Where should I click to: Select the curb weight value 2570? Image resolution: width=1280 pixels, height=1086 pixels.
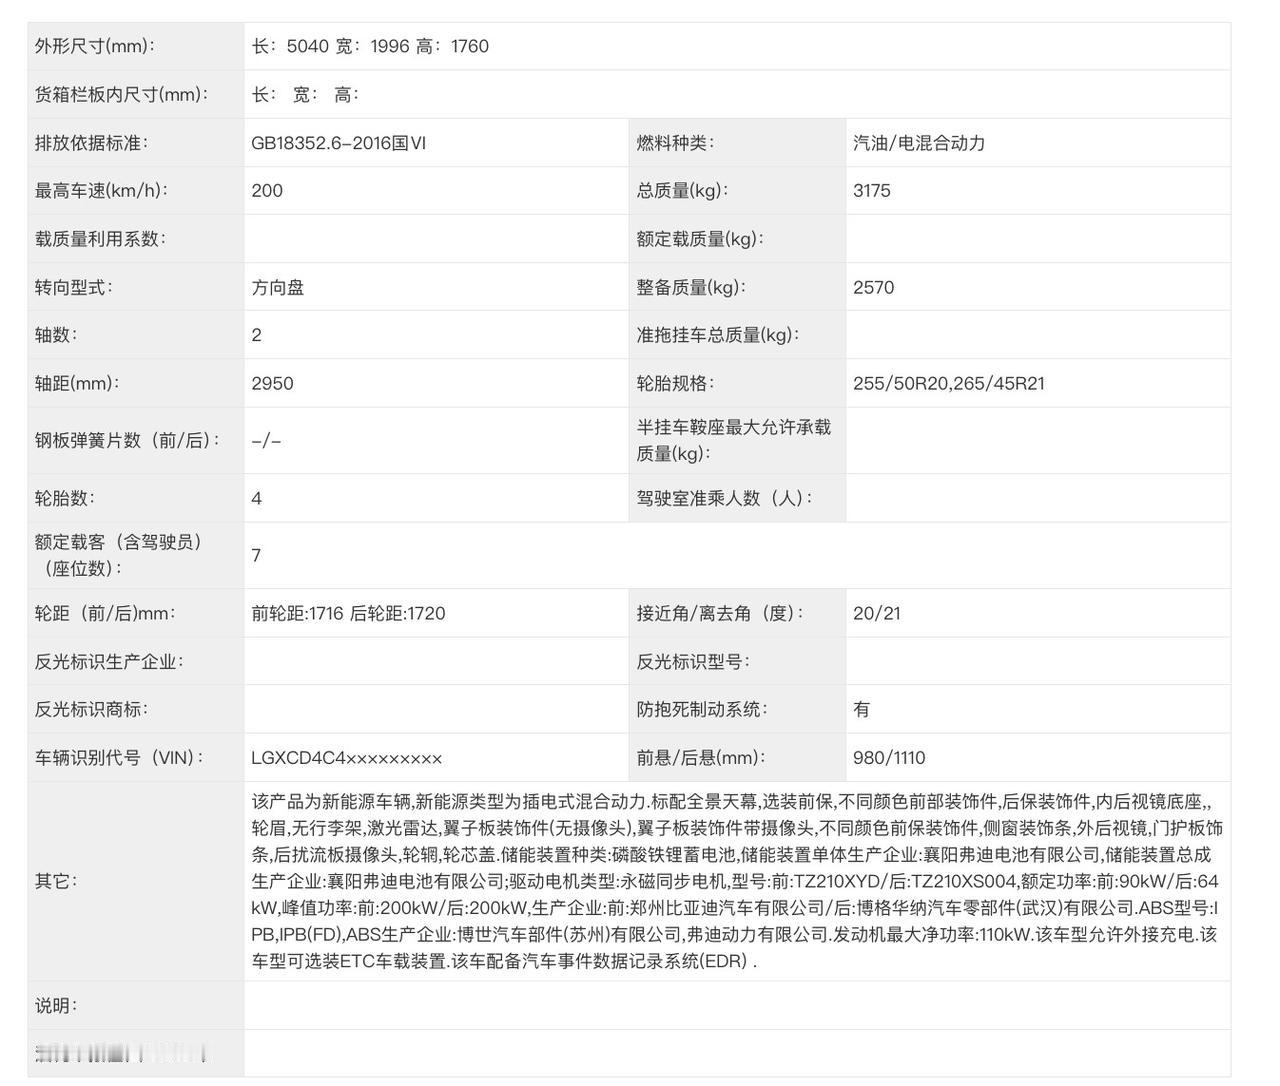pos(874,287)
